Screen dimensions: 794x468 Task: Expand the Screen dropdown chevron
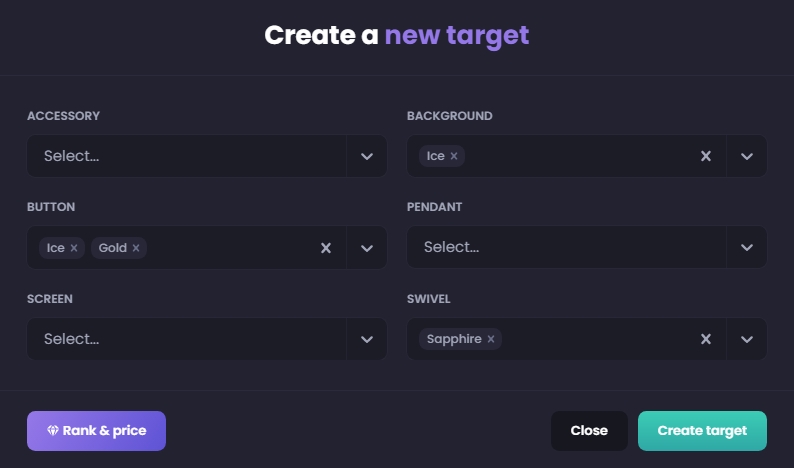[x=367, y=339]
